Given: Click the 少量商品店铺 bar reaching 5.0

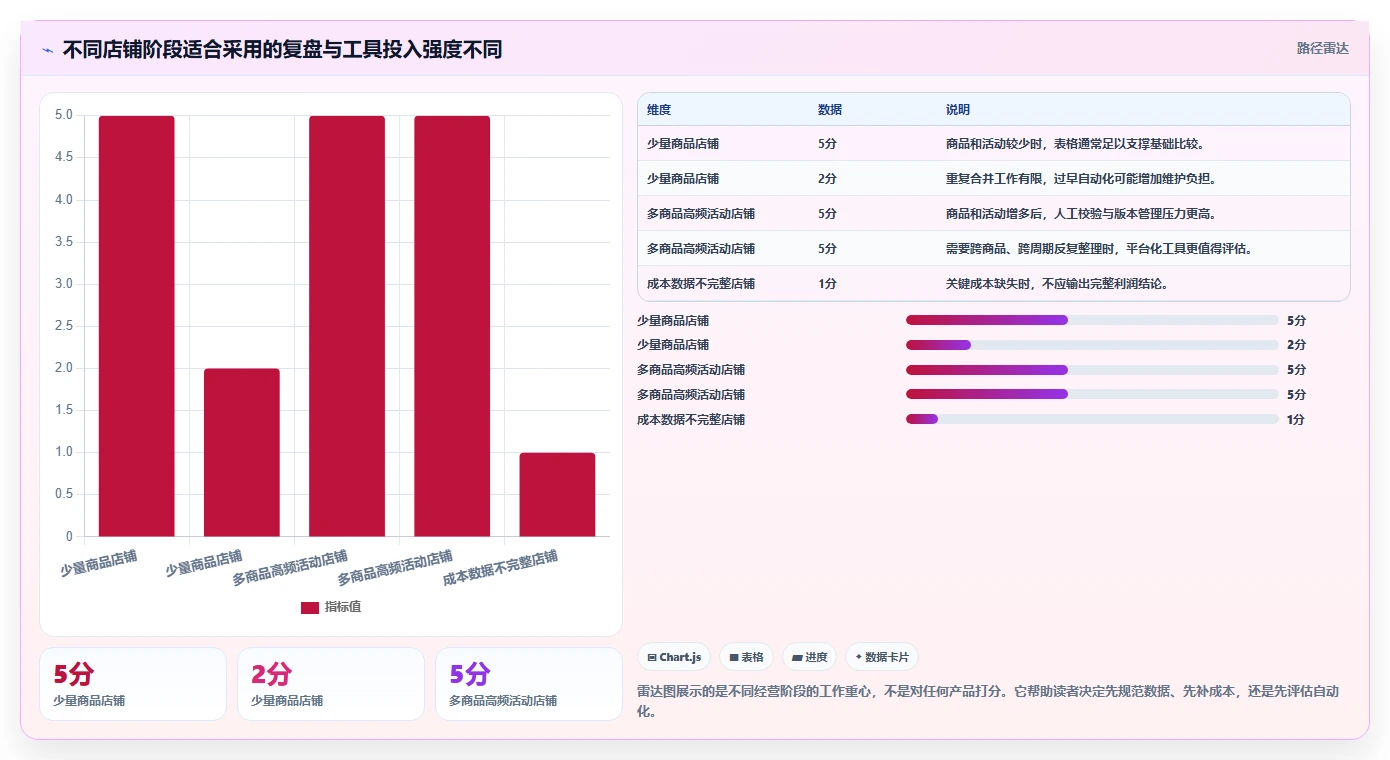Looking at the screenshot, I should 137,326.
